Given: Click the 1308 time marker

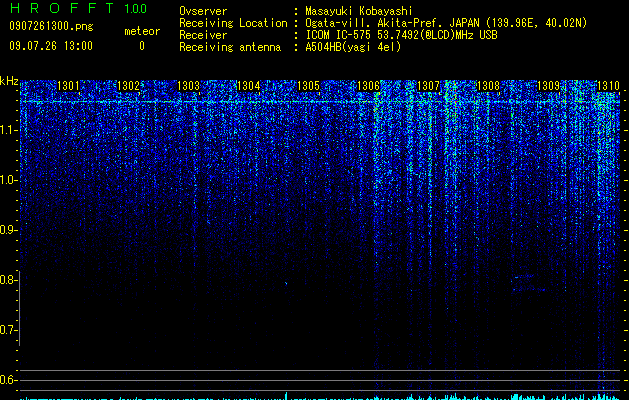Looking at the screenshot, I should 488,86.
